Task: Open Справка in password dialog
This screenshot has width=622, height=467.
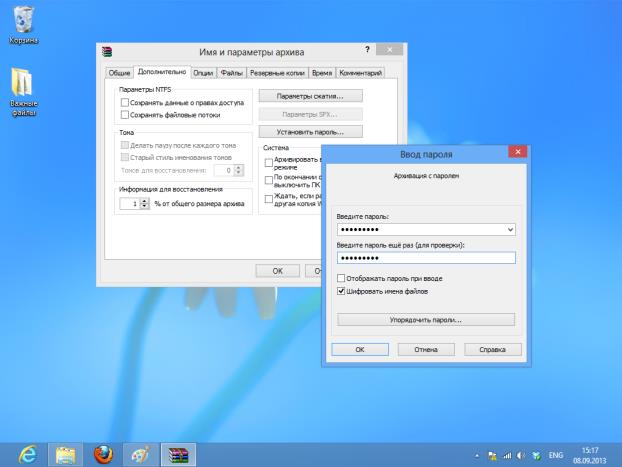Action: 492,350
